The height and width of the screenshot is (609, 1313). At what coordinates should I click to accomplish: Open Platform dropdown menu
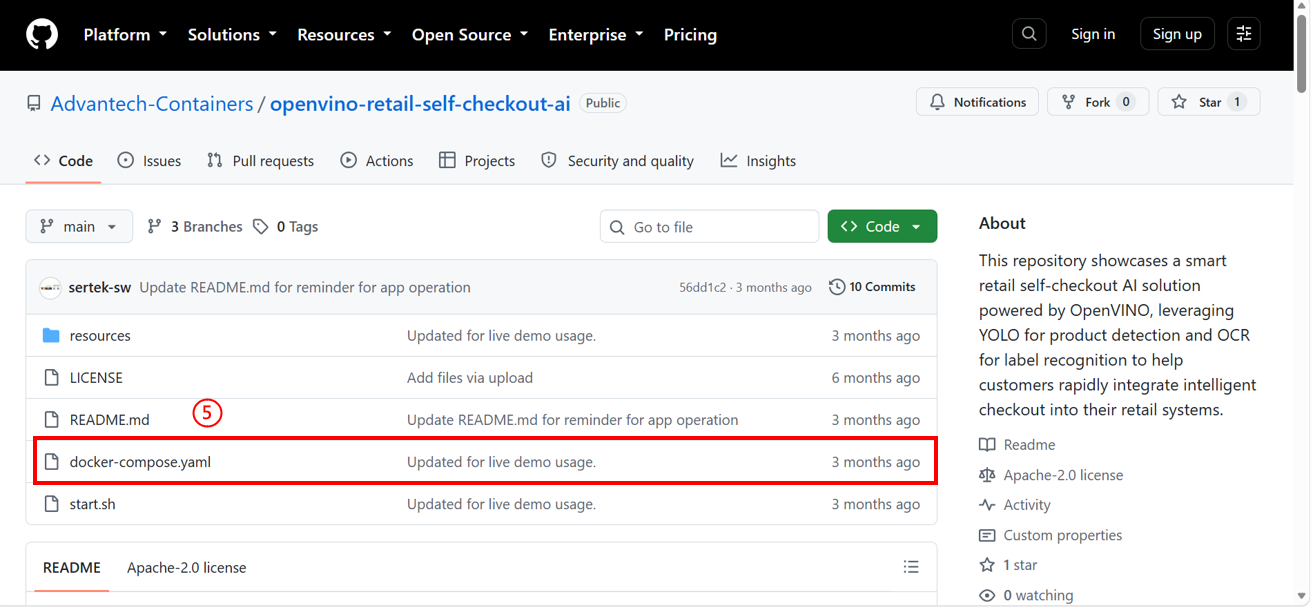[x=125, y=34]
